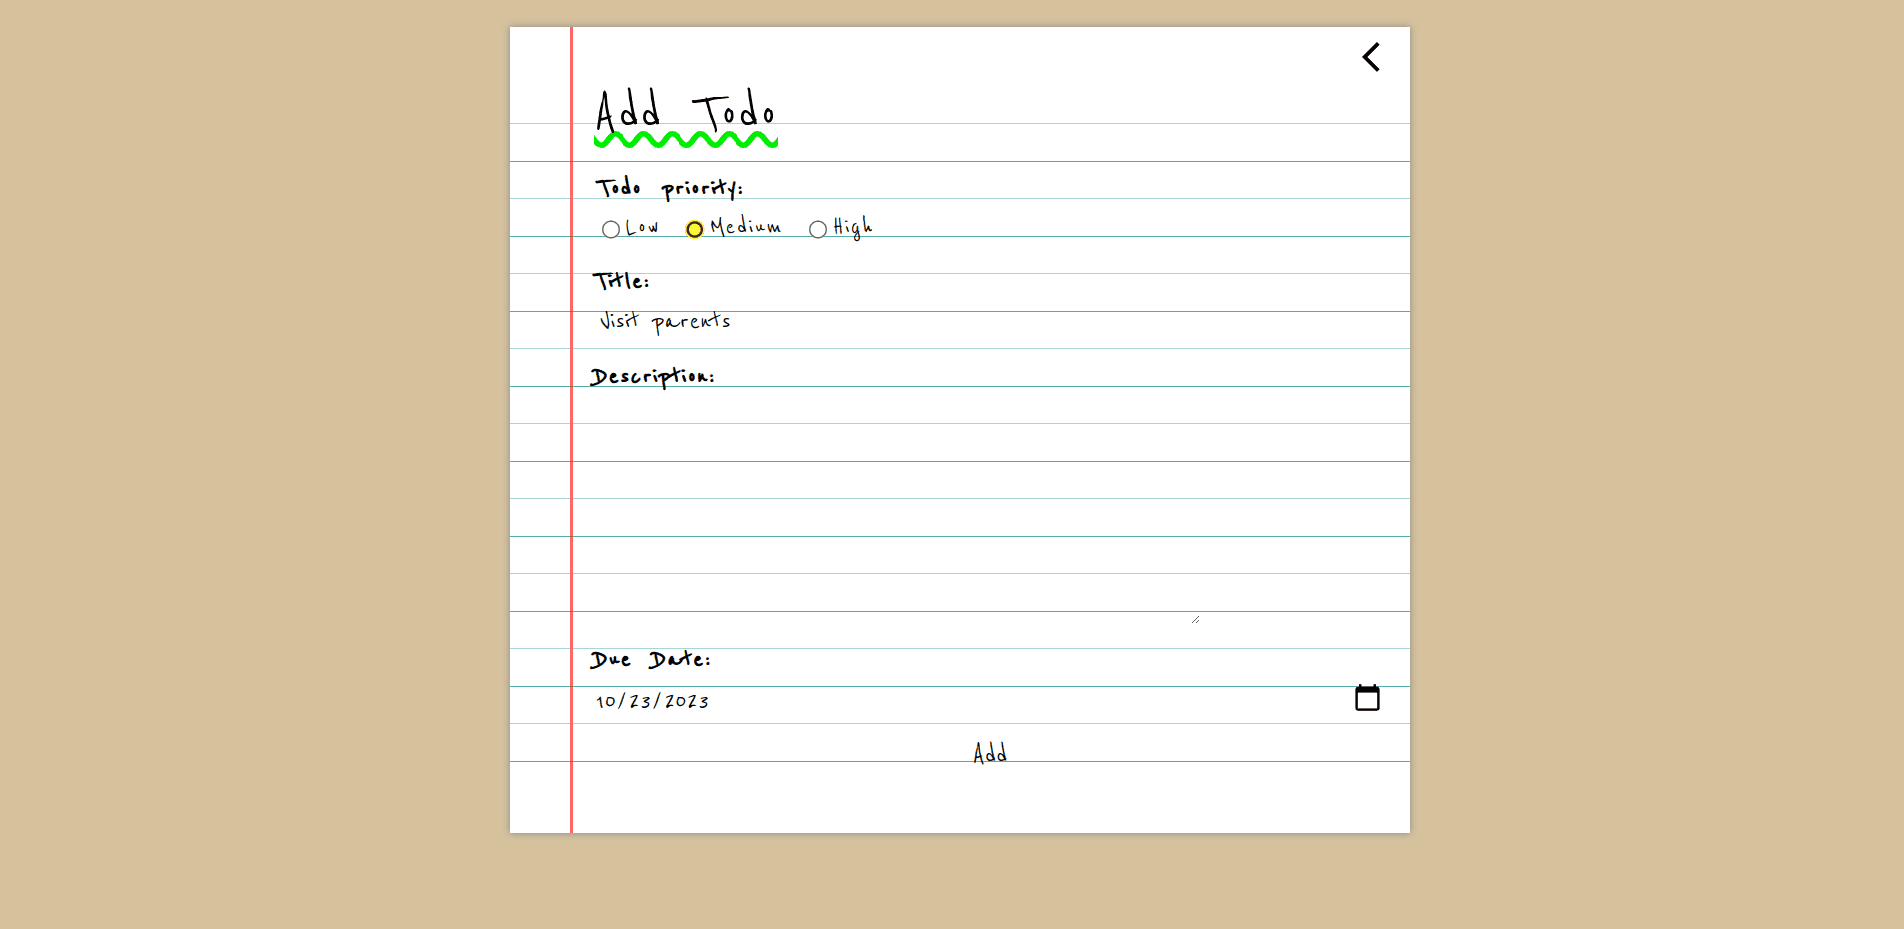Click the back arrow icon

[1371, 57]
